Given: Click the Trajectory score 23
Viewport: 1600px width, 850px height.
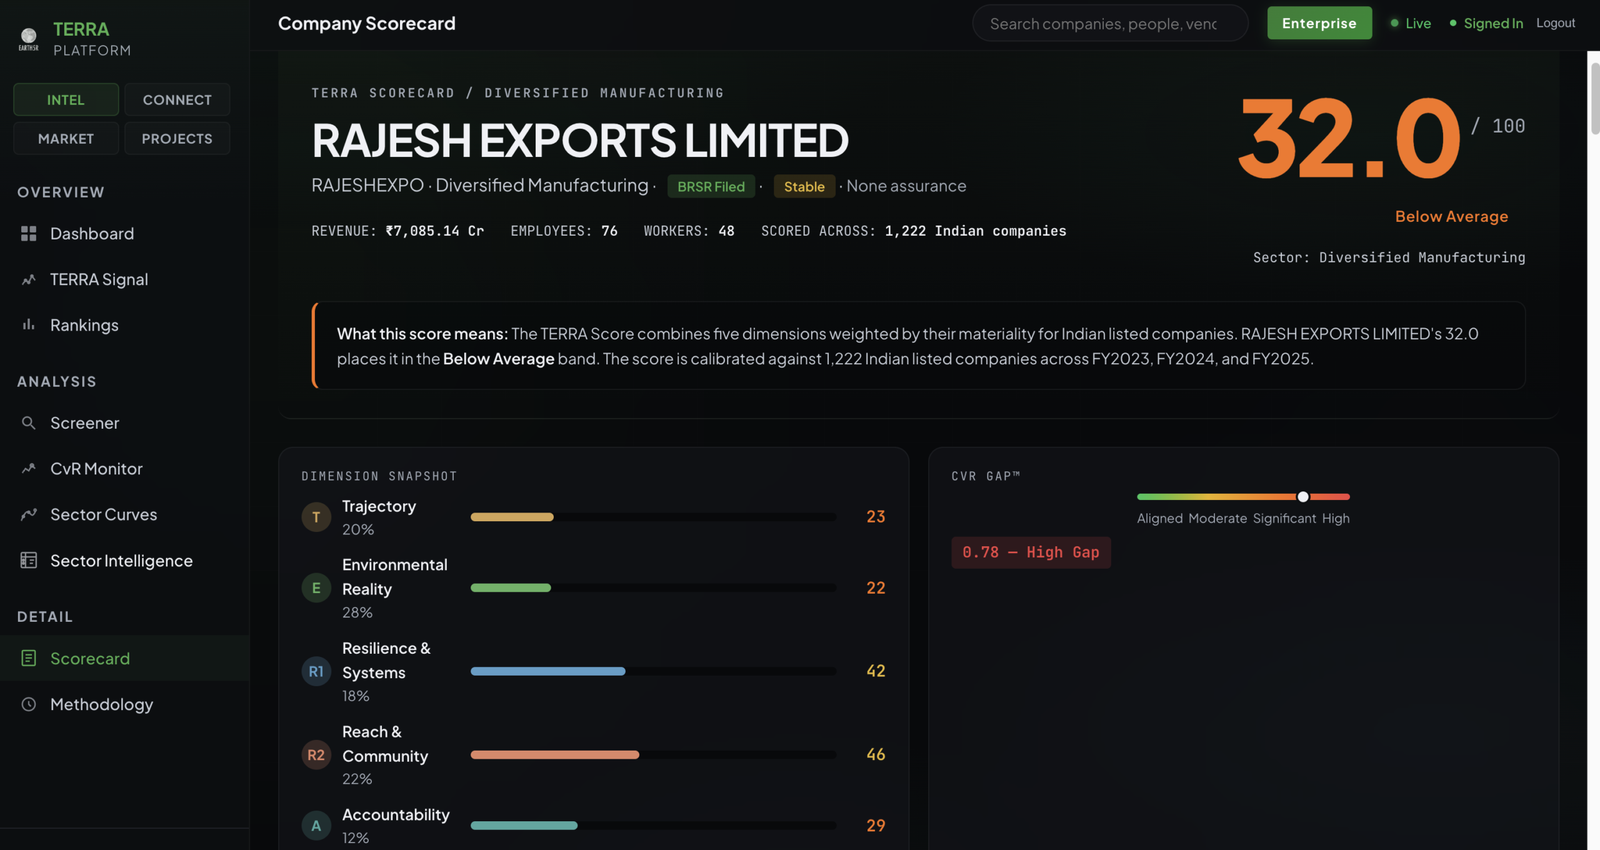Looking at the screenshot, I should click(x=876, y=517).
